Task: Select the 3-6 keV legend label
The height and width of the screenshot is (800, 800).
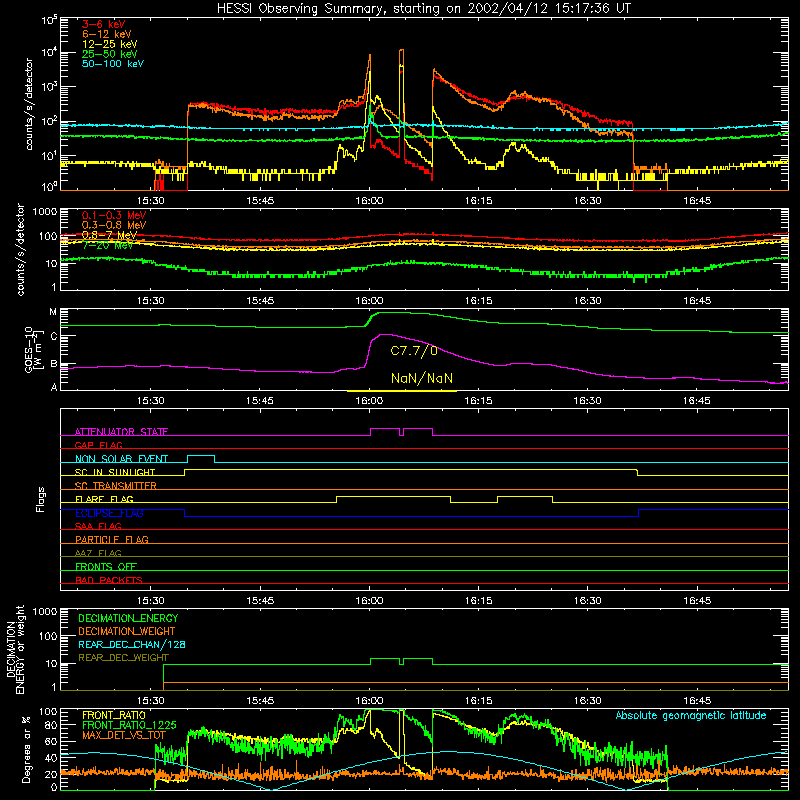Action: 104,24
